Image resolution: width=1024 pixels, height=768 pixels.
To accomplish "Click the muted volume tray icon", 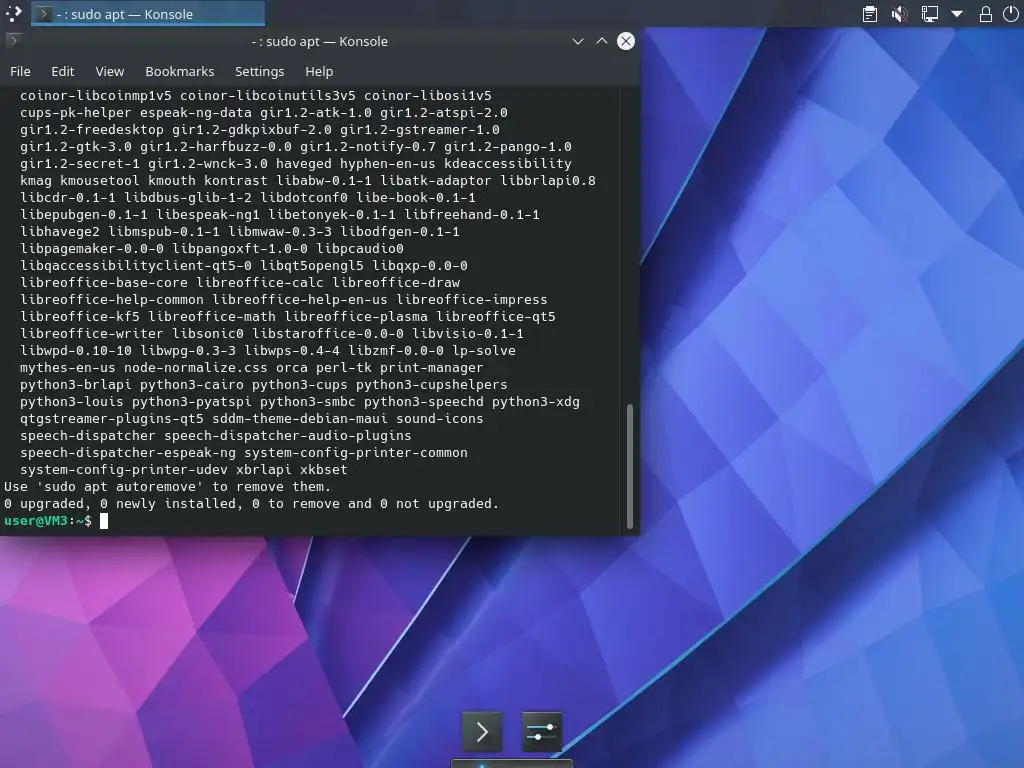I will pos(899,14).
